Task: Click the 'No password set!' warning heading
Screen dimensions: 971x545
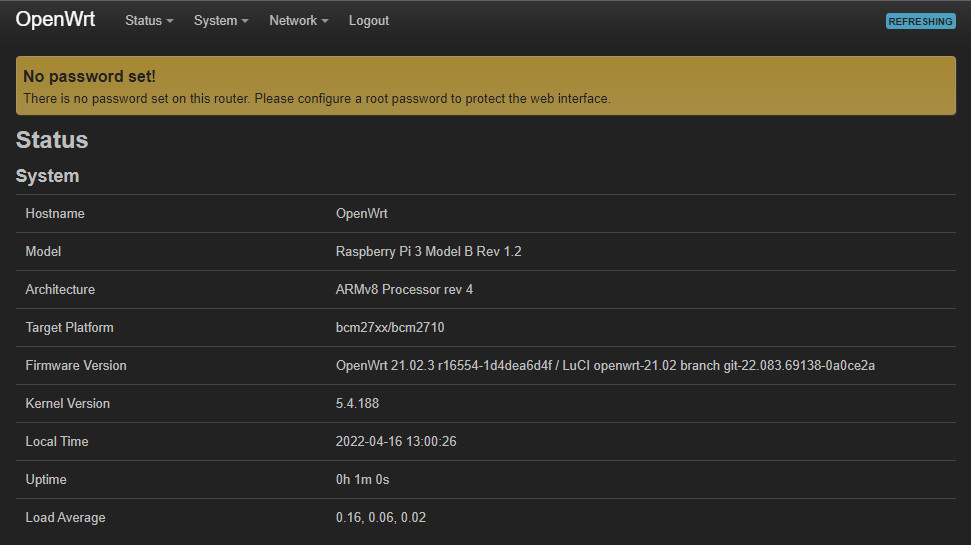Action: (89, 77)
